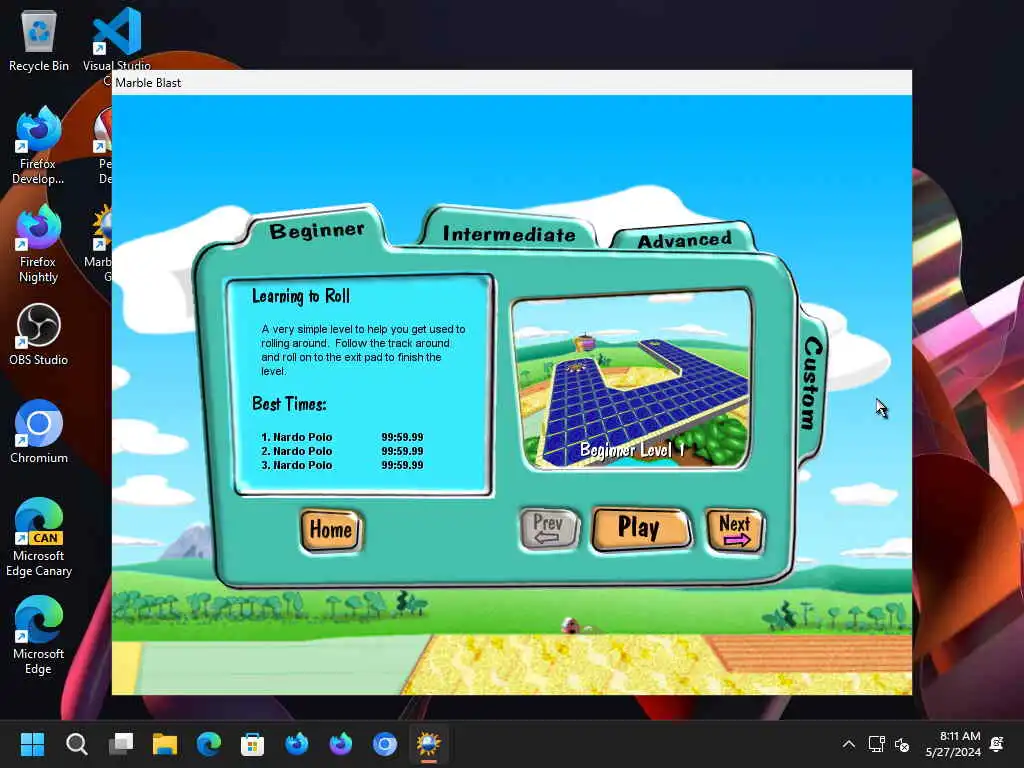The image size is (1024, 768).
Task: Go to previous level with Prev
Action: point(549,529)
